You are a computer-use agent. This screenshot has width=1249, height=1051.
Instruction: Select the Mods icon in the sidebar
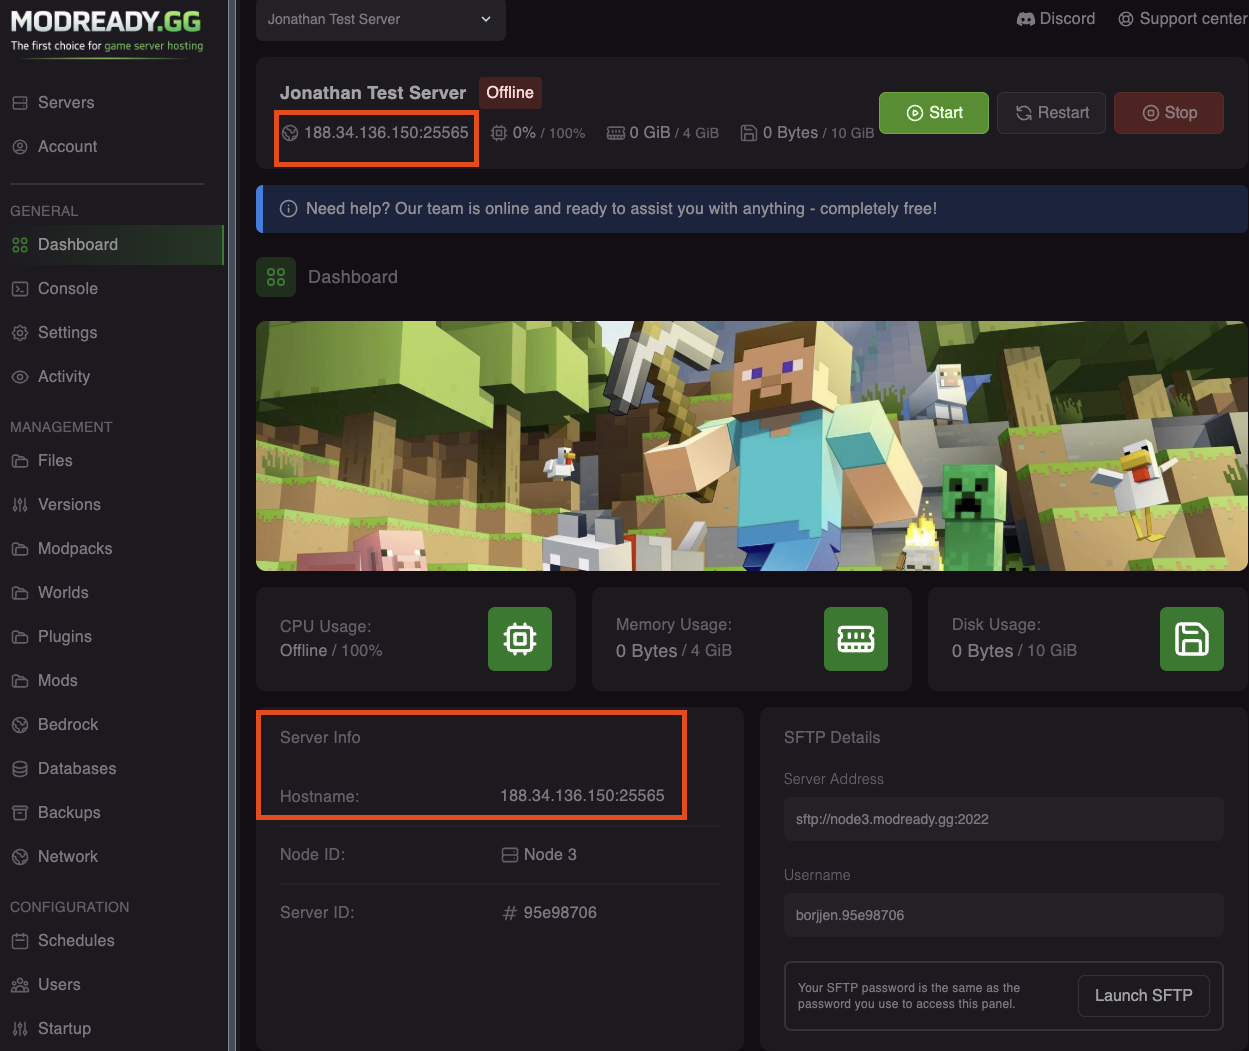point(58,680)
